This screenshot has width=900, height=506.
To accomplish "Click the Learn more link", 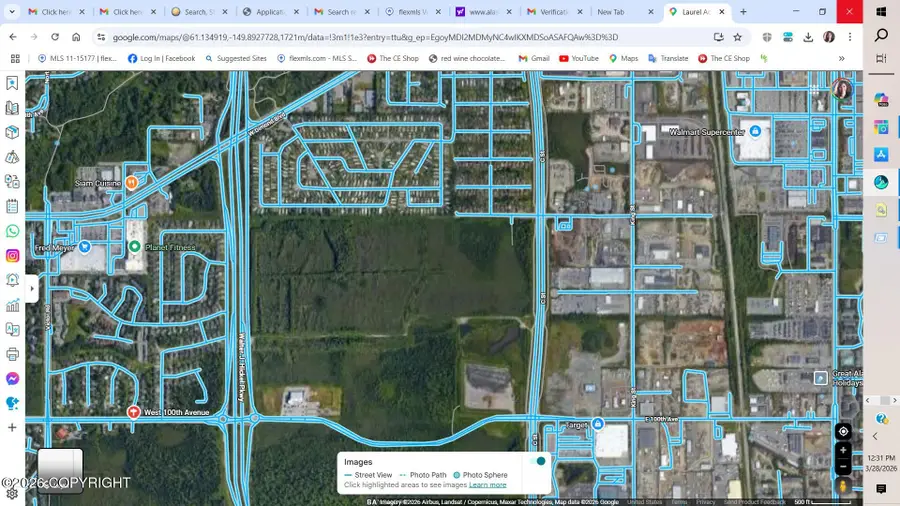I will 487,485.
